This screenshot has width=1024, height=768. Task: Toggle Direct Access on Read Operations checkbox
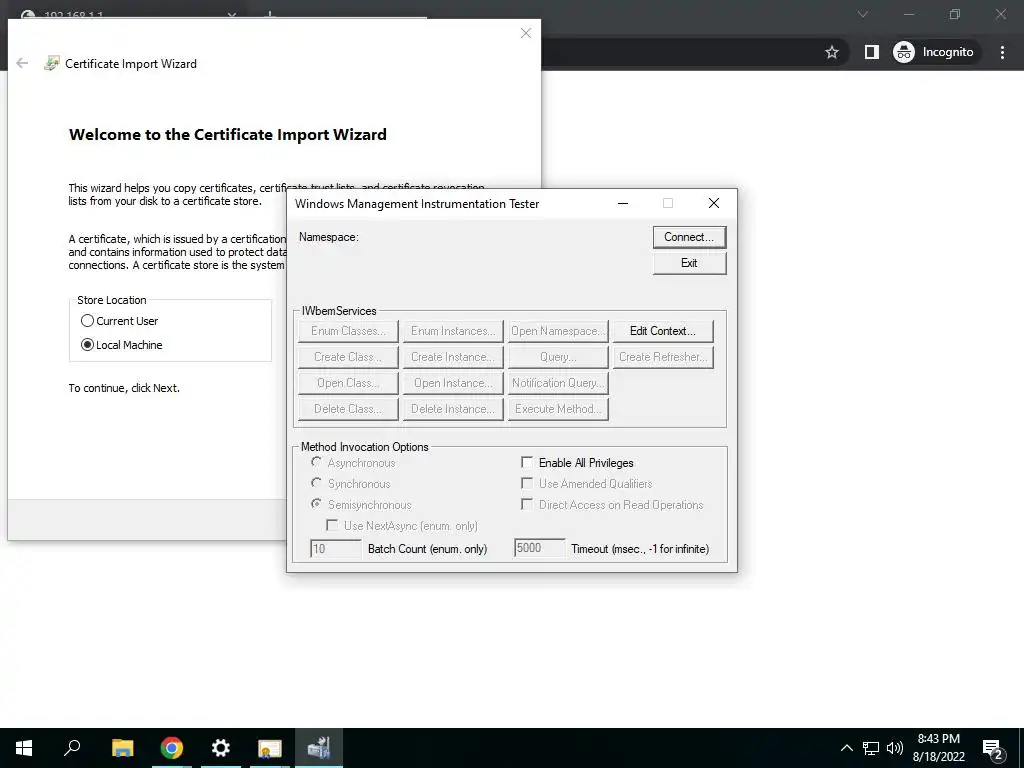tap(527, 504)
